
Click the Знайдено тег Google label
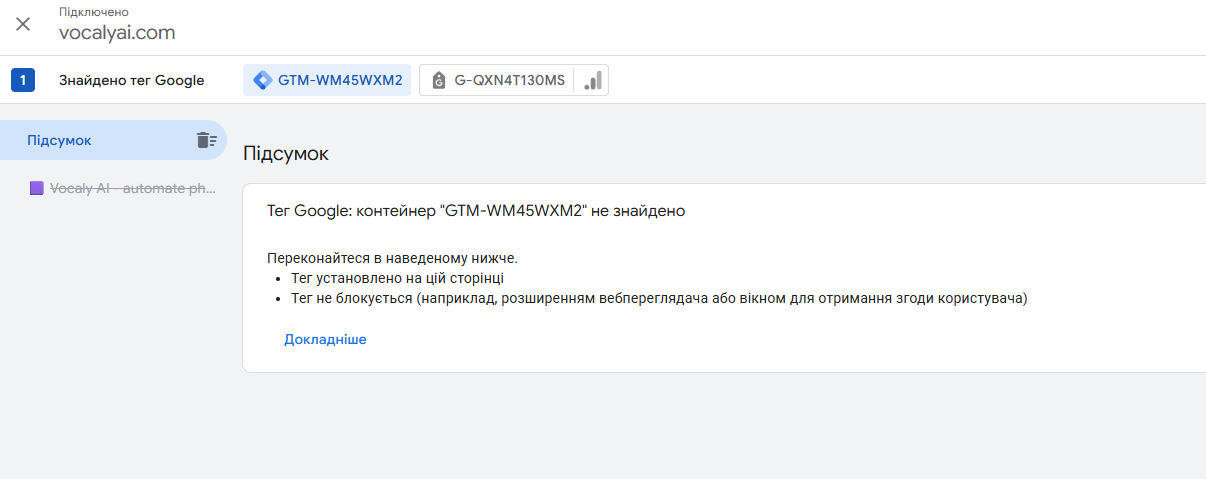point(131,80)
